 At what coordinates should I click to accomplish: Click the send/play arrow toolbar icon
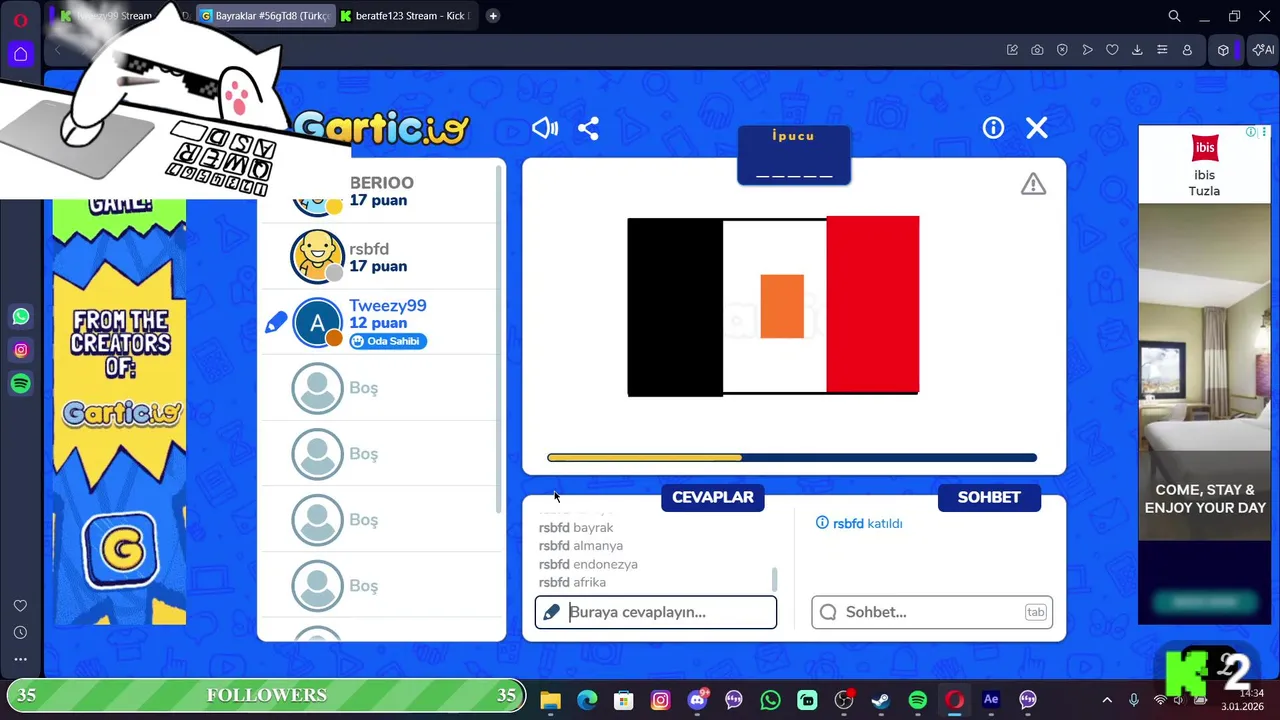(1087, 50)
